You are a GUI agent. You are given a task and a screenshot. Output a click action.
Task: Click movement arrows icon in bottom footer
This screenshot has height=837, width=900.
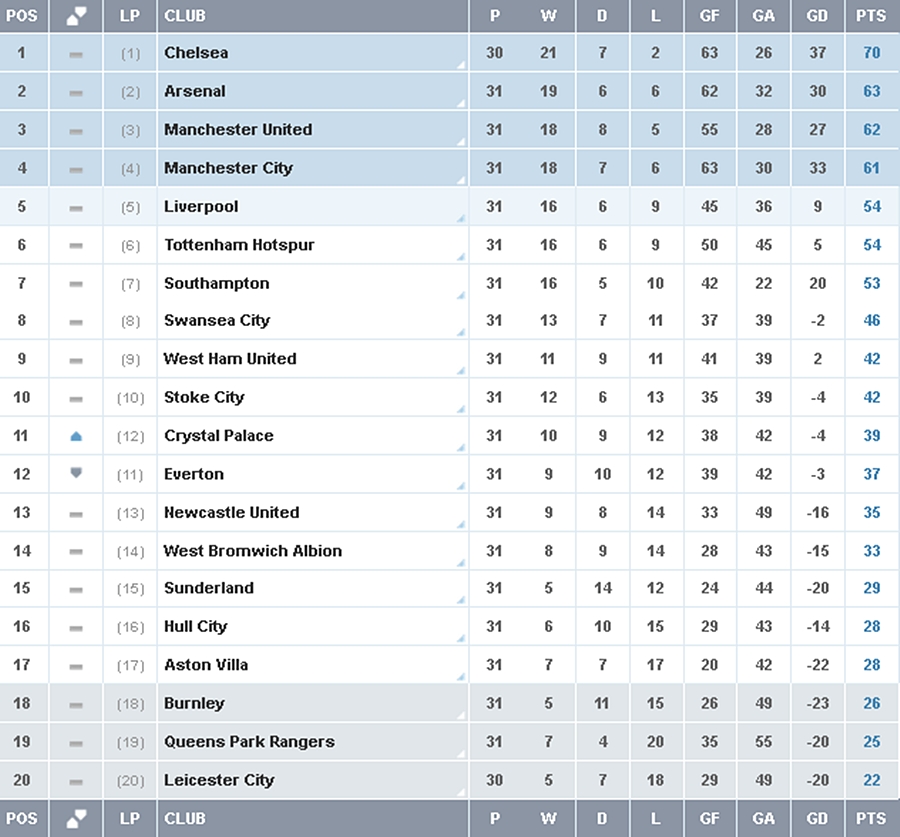pos(76,819)
